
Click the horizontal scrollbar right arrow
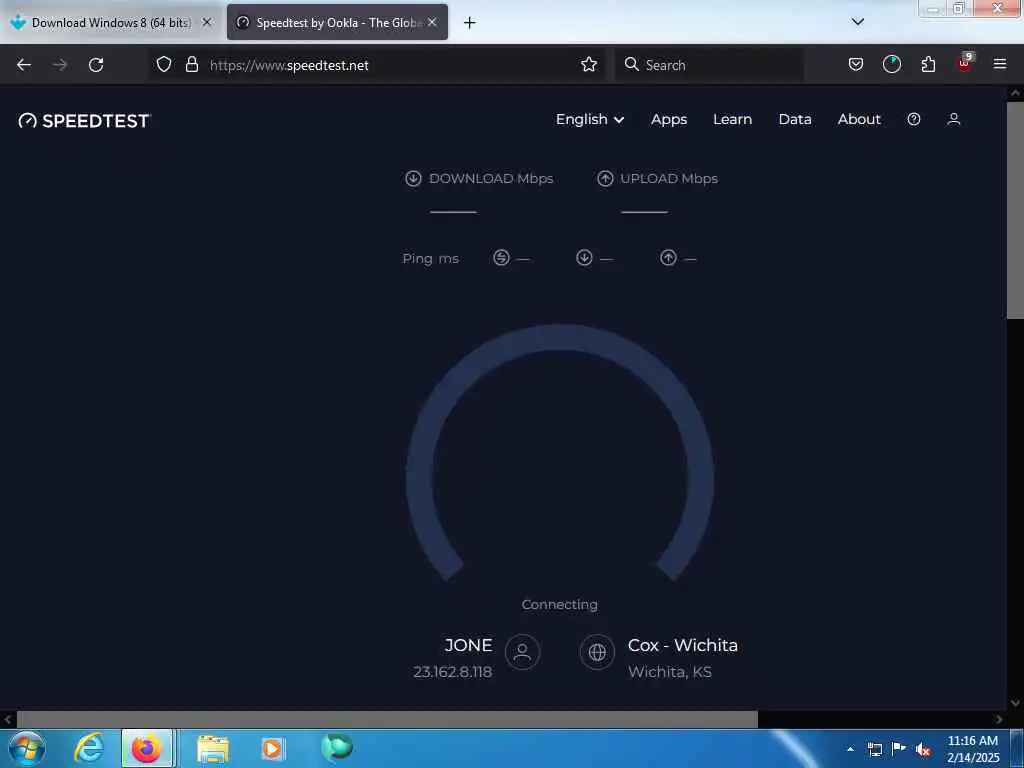click(x=999, y=719)
